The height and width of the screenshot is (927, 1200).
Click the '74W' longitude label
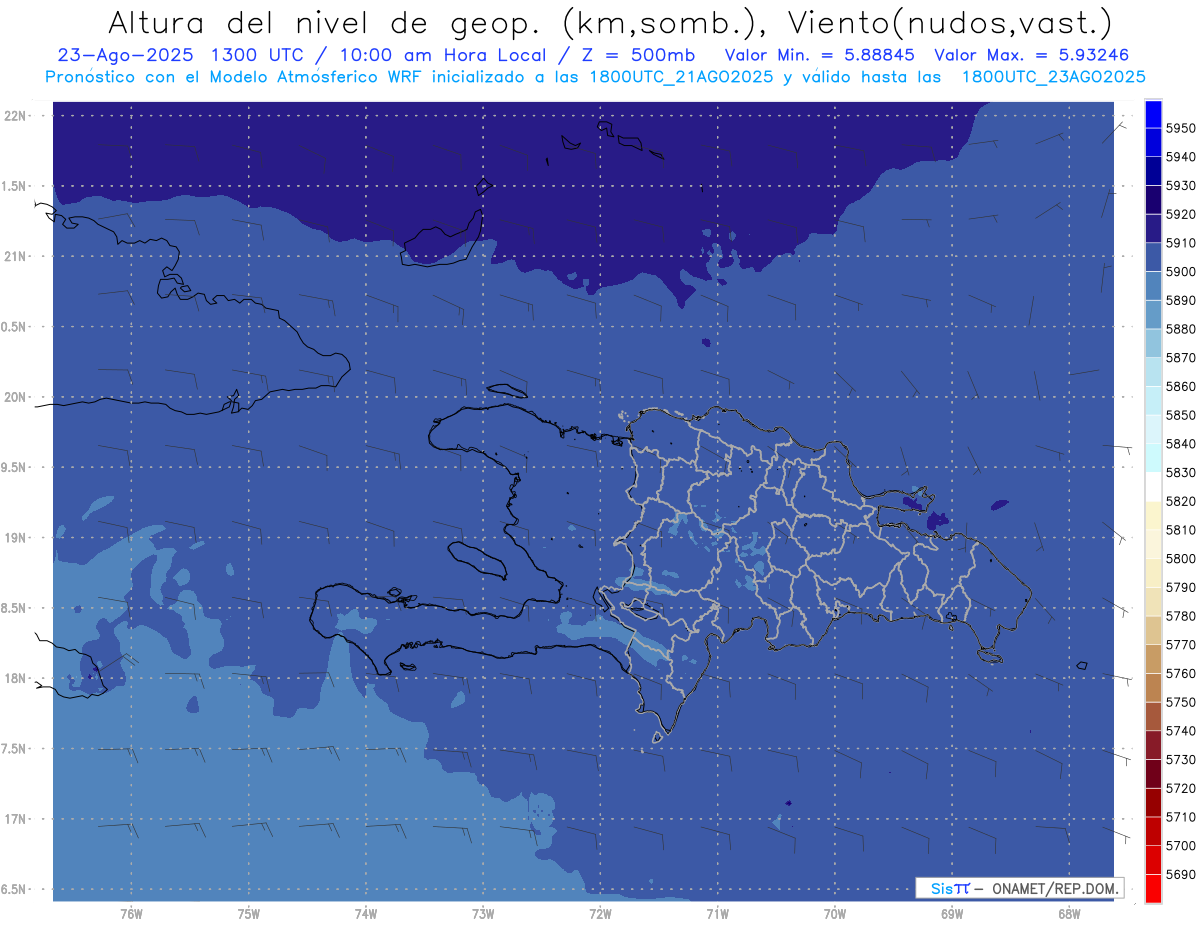coord(366,913)
